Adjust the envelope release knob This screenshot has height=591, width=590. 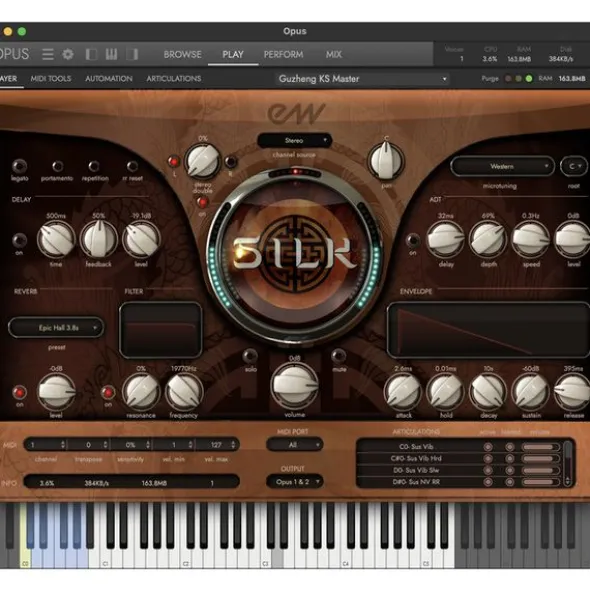tap(573, 392)
